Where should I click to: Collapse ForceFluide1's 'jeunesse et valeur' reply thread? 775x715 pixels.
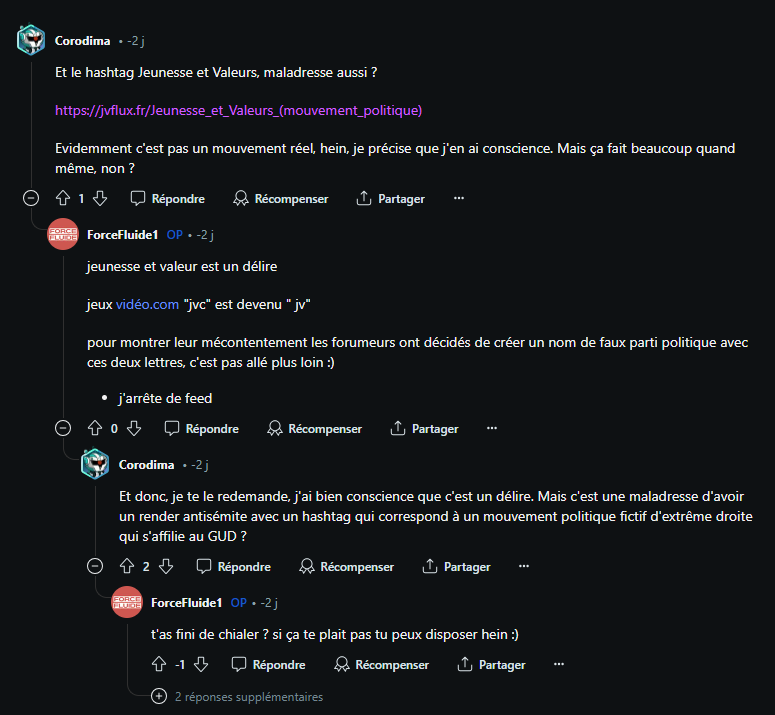tap(63, 428)
